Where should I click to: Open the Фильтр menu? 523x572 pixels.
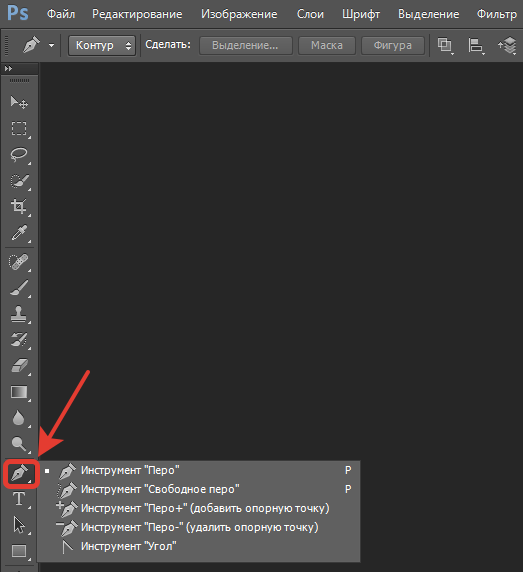(x=497, y=14)
